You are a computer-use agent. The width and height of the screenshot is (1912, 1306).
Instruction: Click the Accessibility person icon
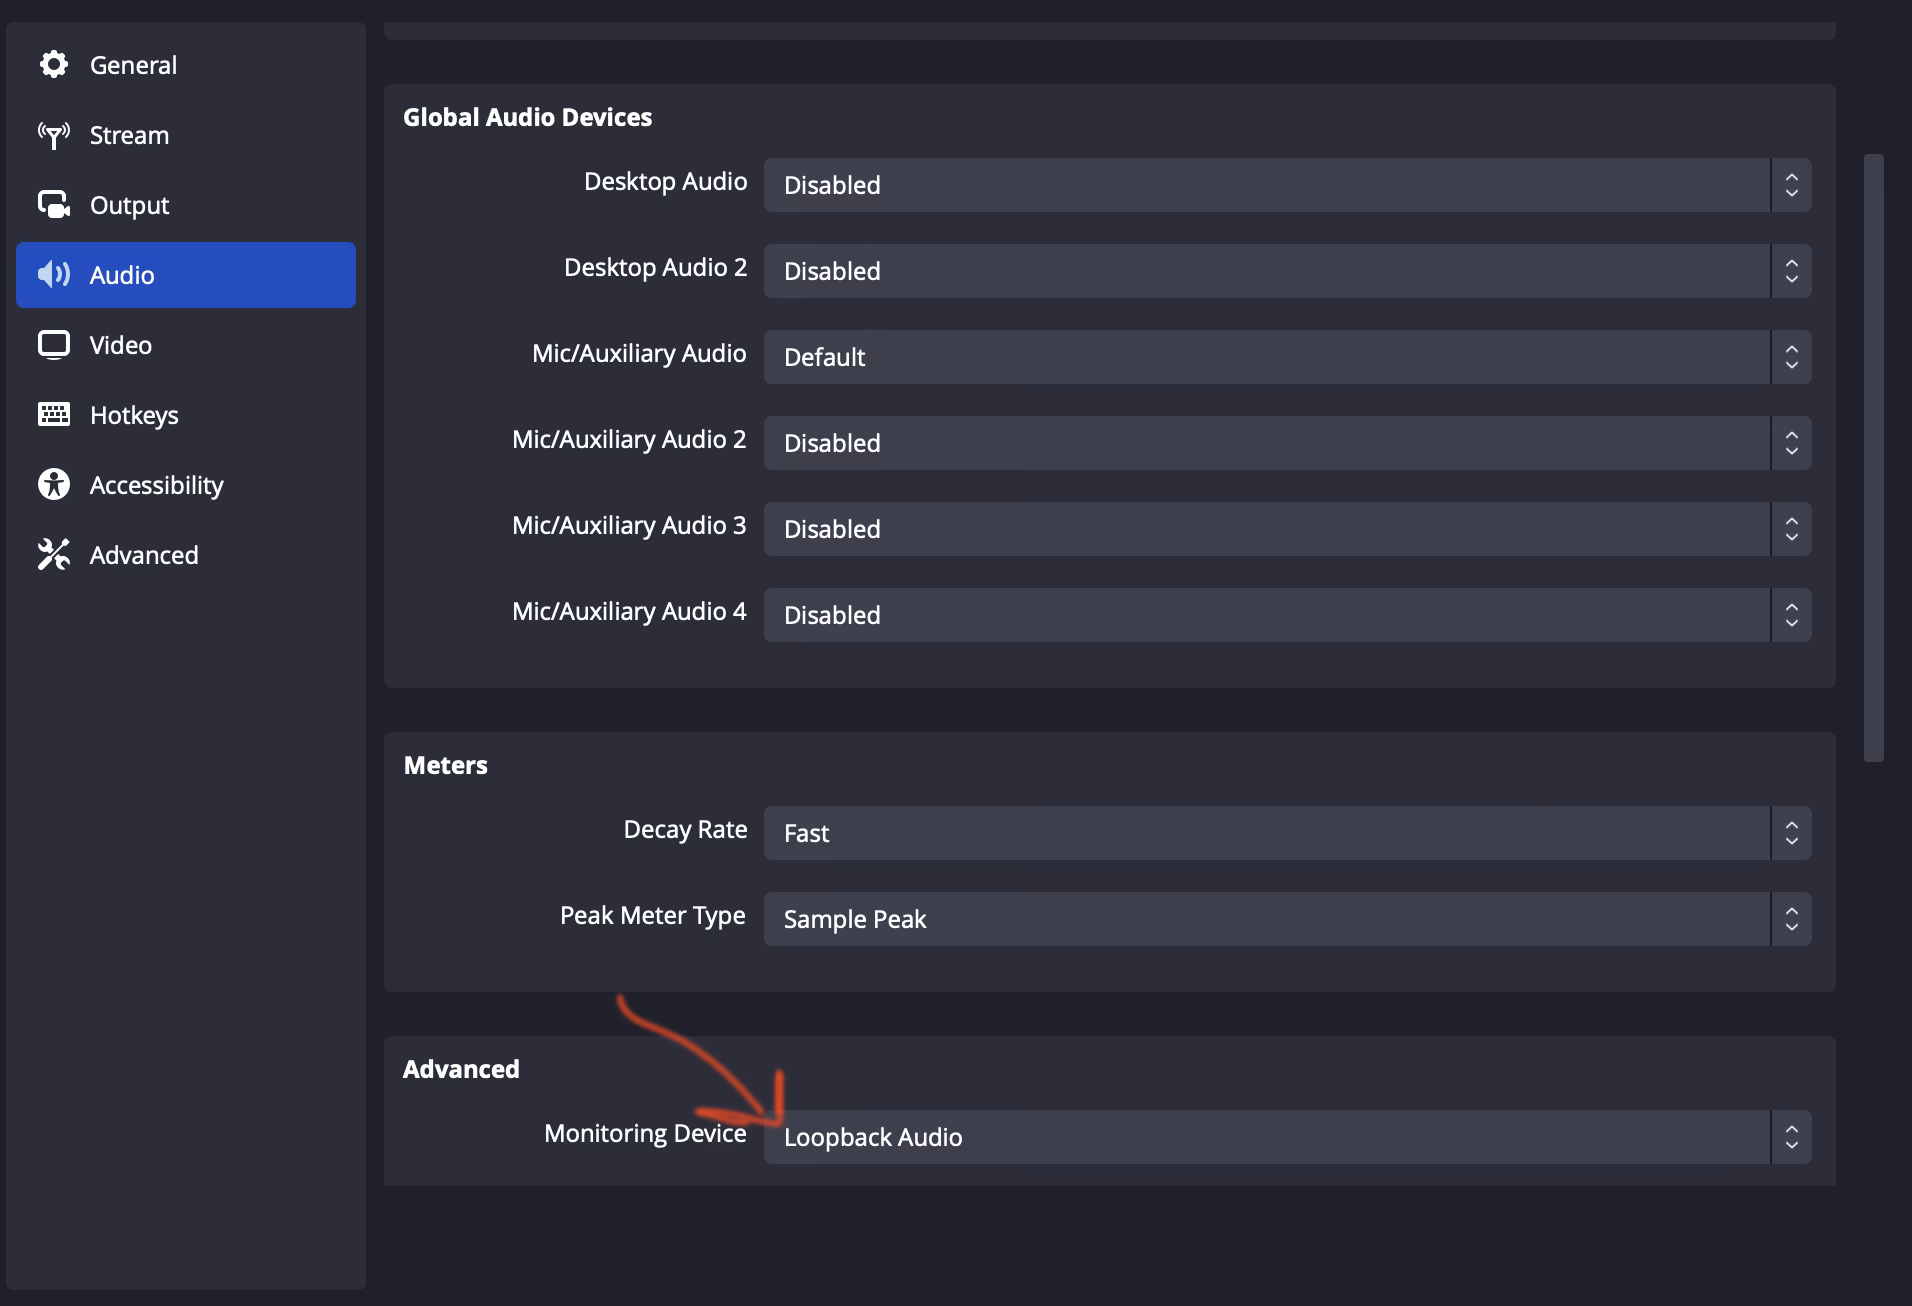(54, 484)
